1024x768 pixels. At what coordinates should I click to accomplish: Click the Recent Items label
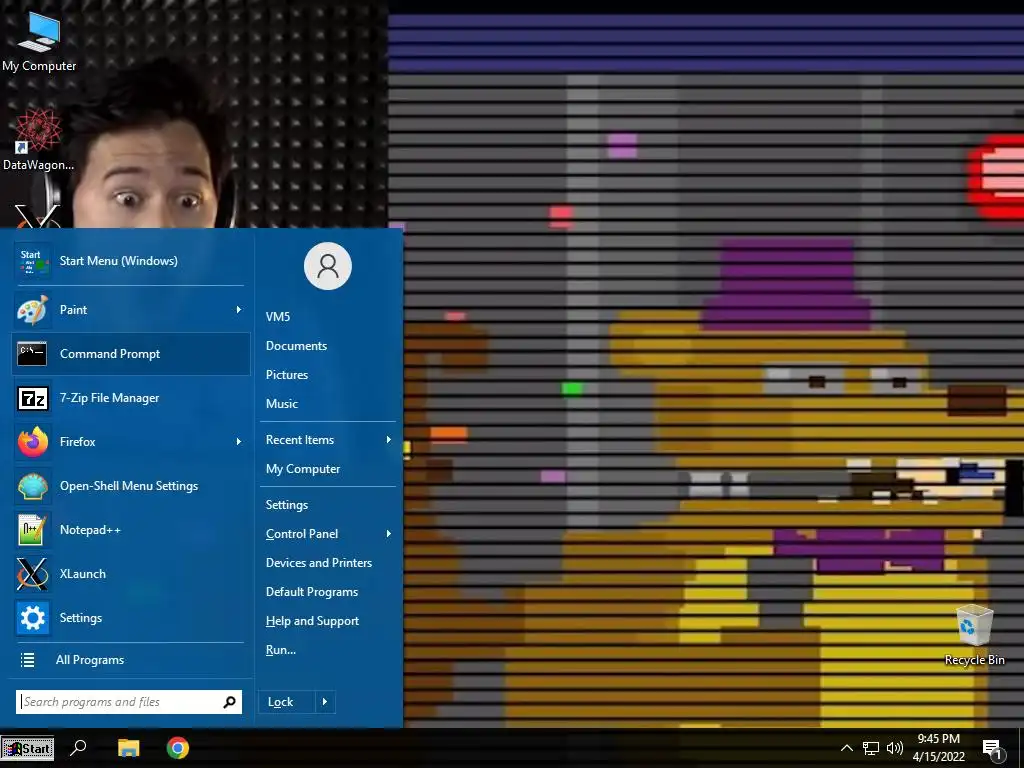tap(300, 440)
